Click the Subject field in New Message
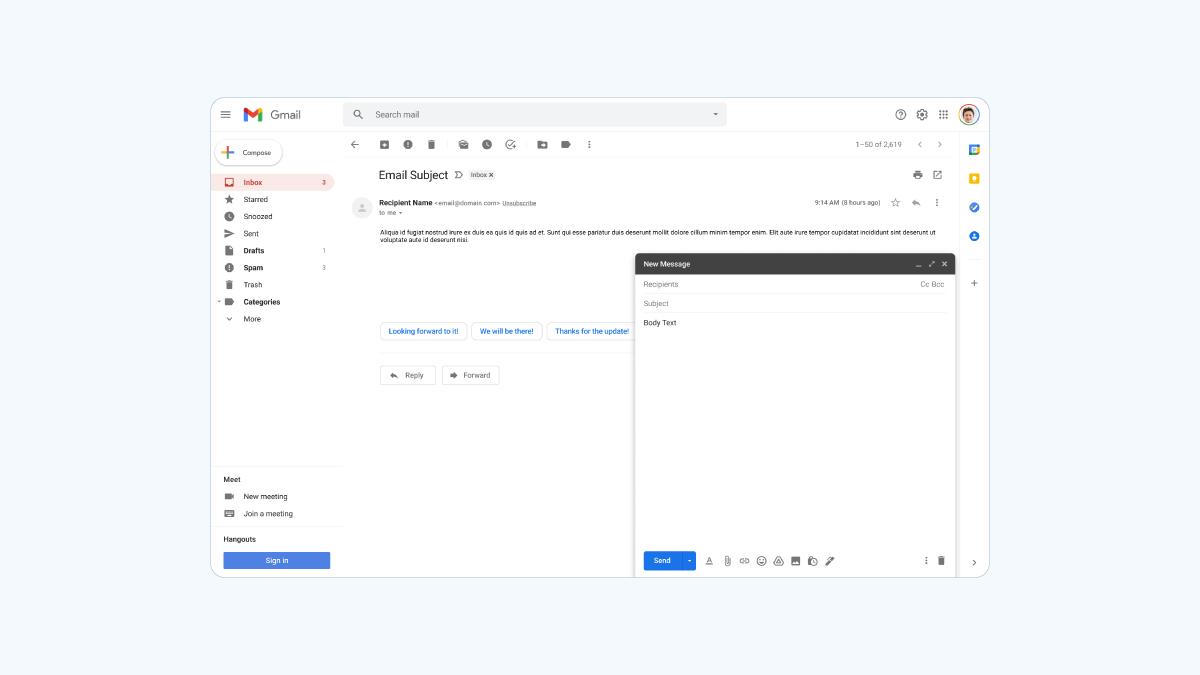 [x=790, y=304]
